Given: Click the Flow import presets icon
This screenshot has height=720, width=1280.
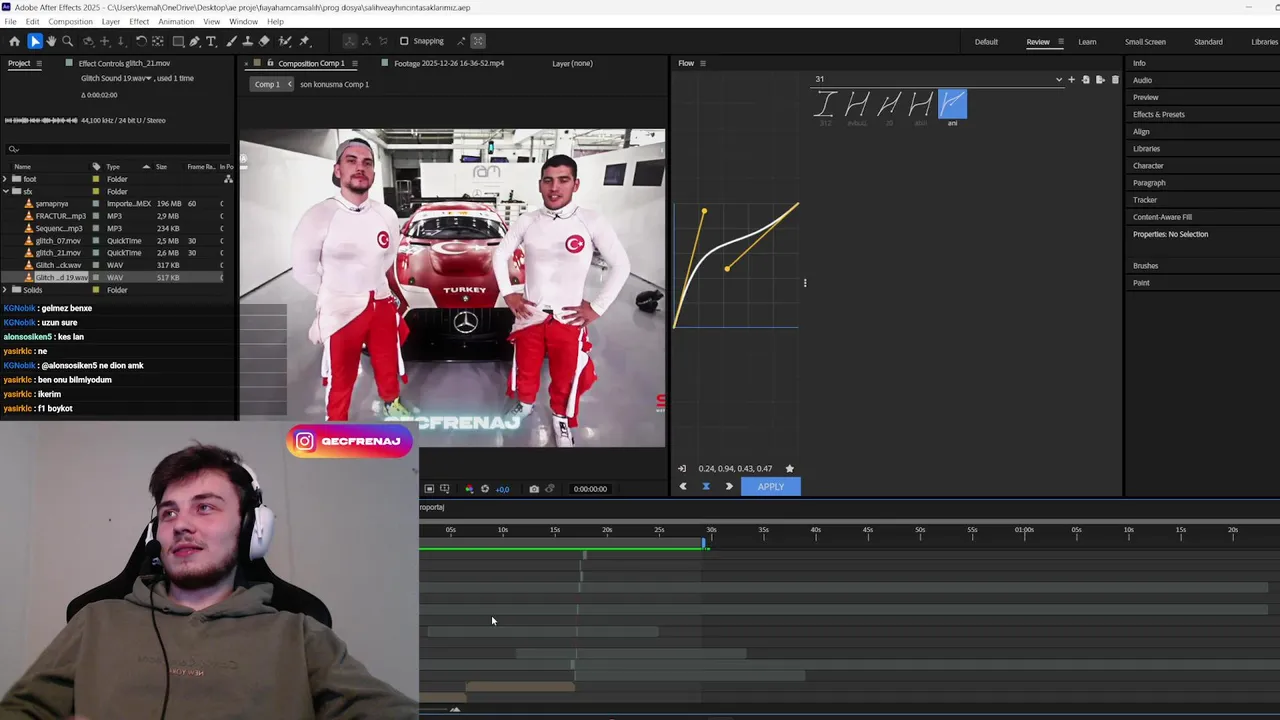Looking at the screenshot, I should (1086, 79).
